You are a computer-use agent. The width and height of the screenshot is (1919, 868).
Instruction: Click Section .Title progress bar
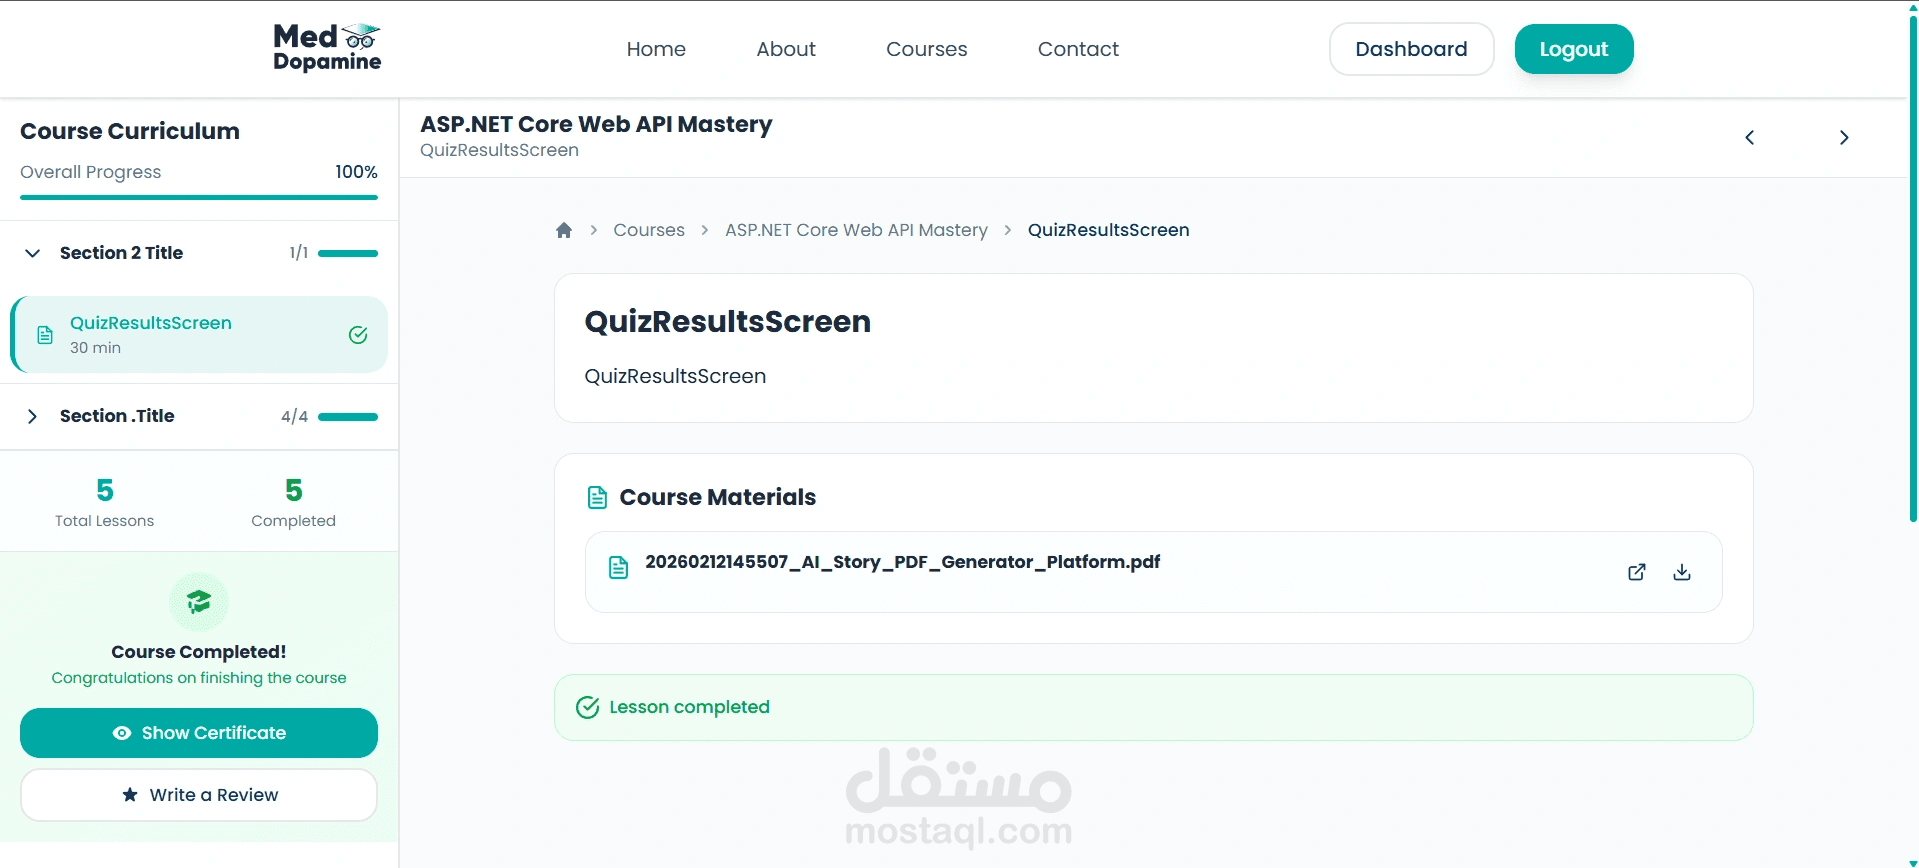coord(348,417)
